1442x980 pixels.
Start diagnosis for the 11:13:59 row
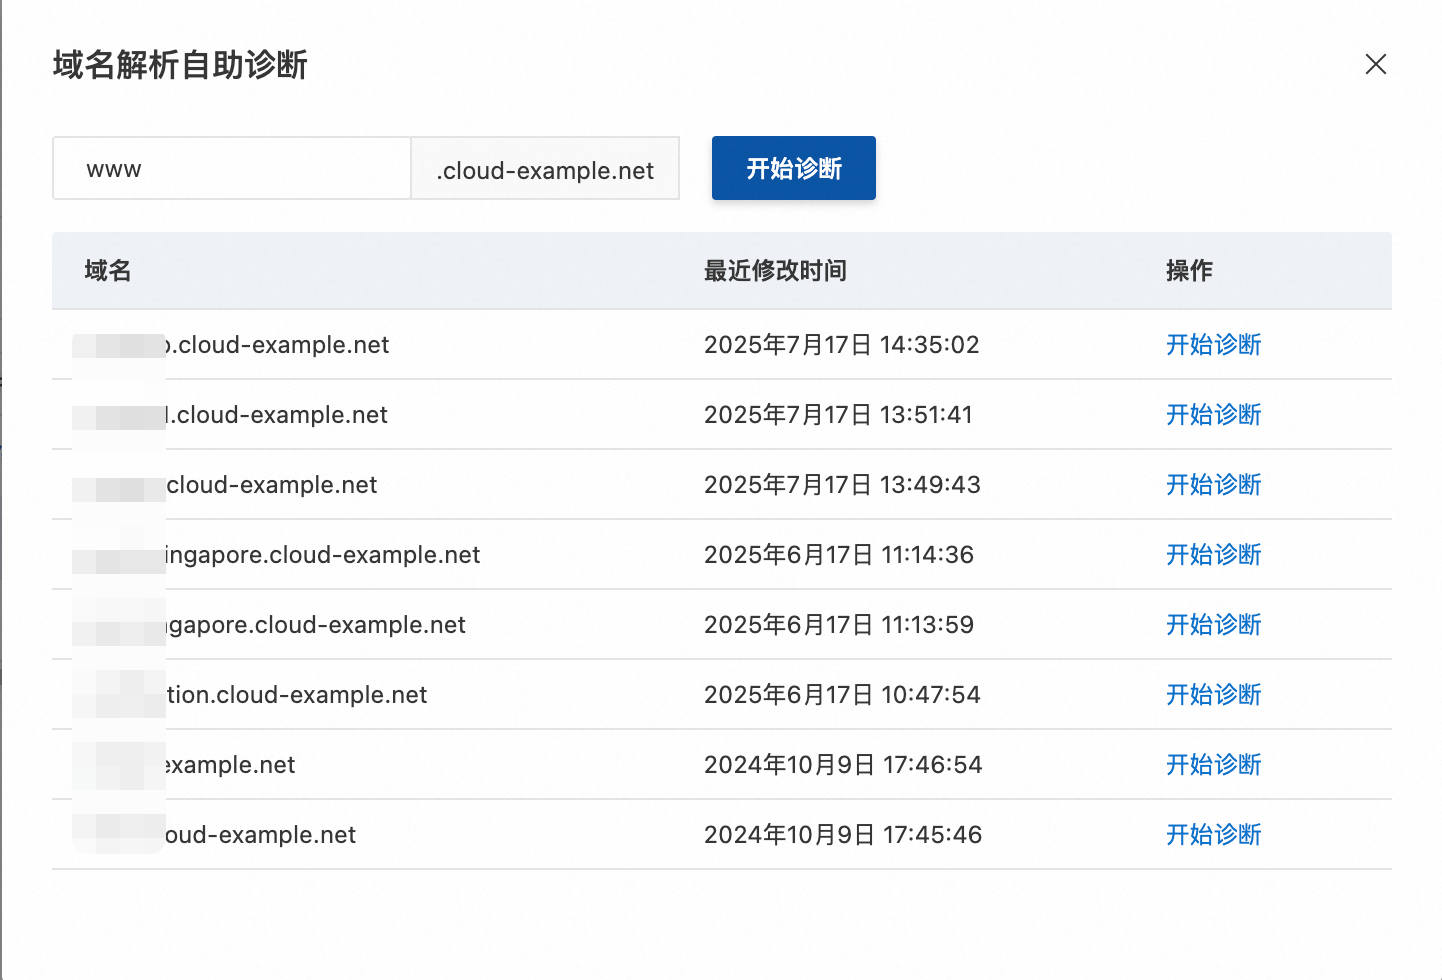(x=1213, y=625)
